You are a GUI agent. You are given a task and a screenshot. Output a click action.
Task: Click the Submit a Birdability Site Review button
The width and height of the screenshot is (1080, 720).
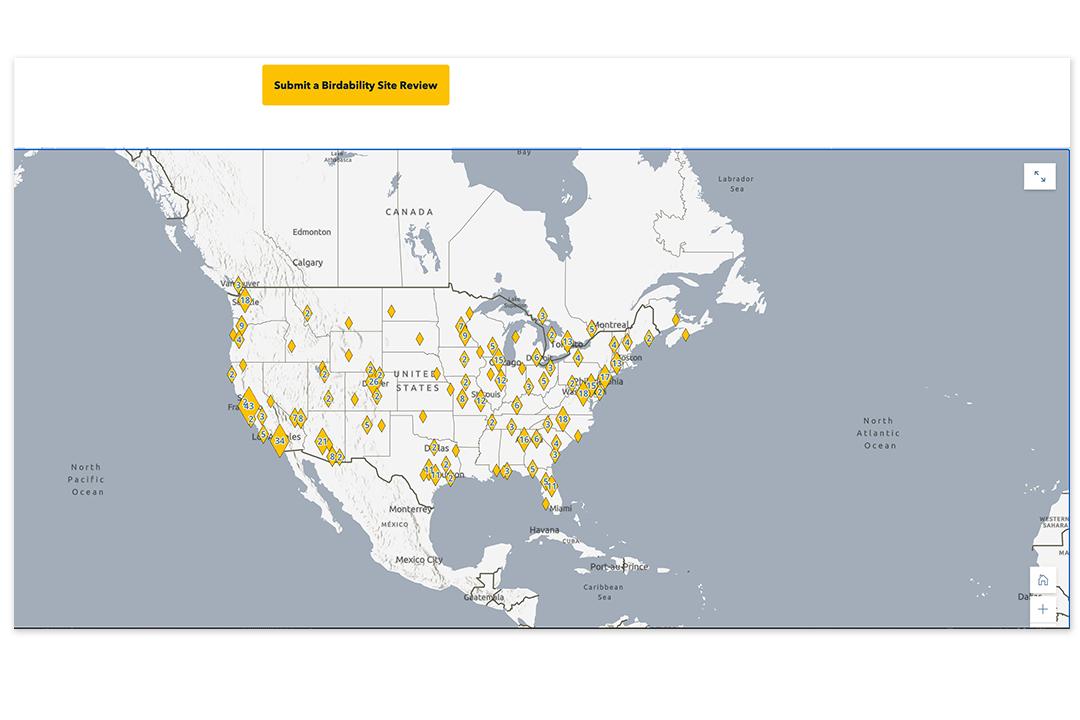pos(355,85)
